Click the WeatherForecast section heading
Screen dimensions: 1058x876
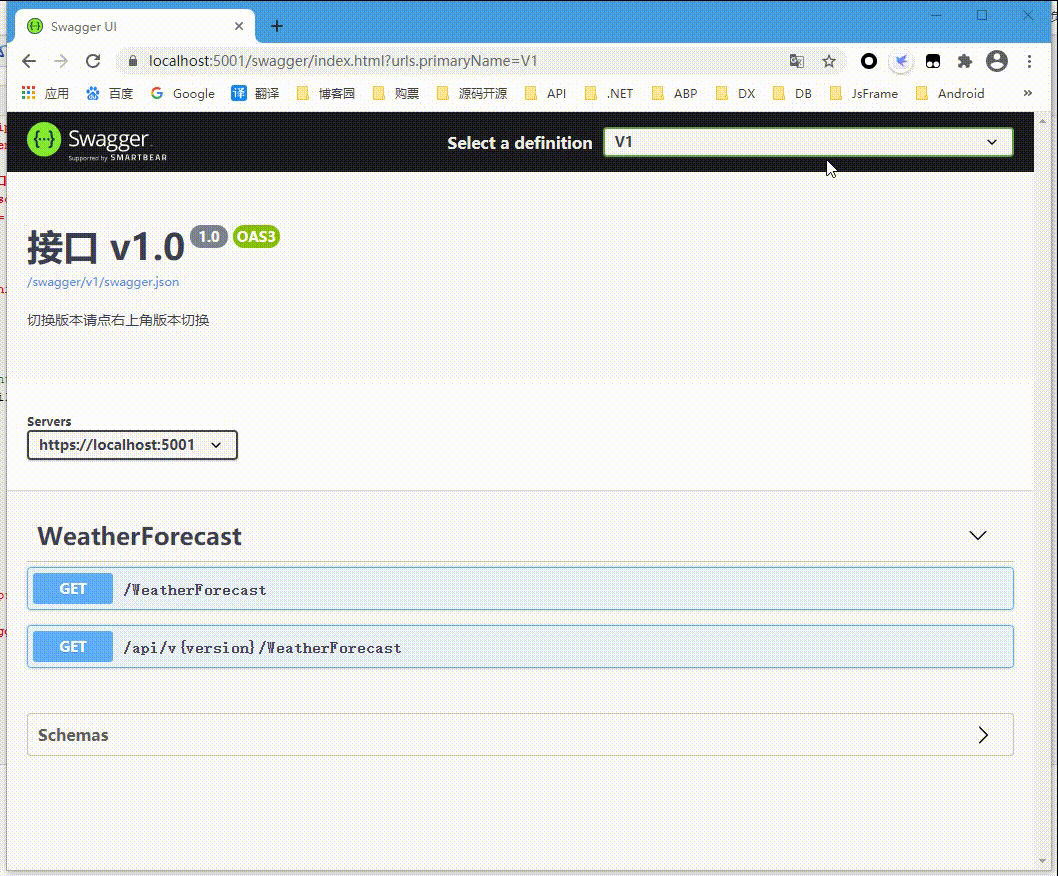coord(139,537)
